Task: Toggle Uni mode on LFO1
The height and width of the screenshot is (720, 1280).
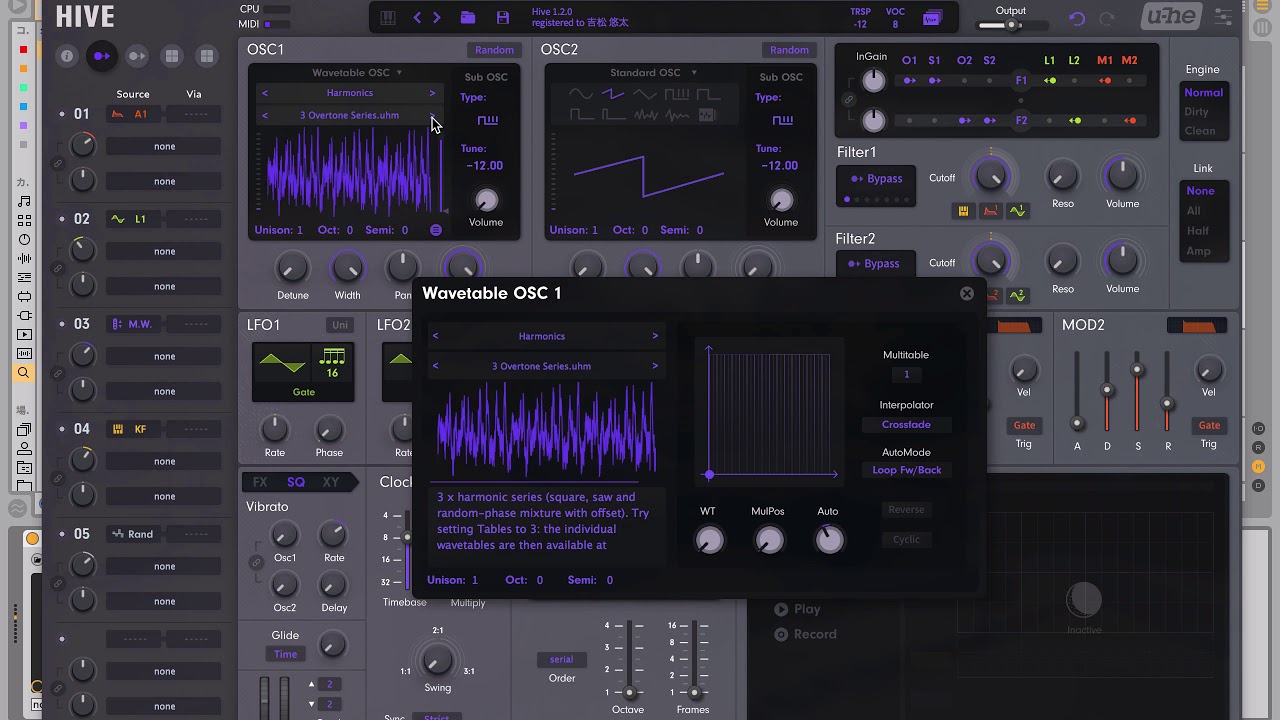Action: tap(340, 325)
